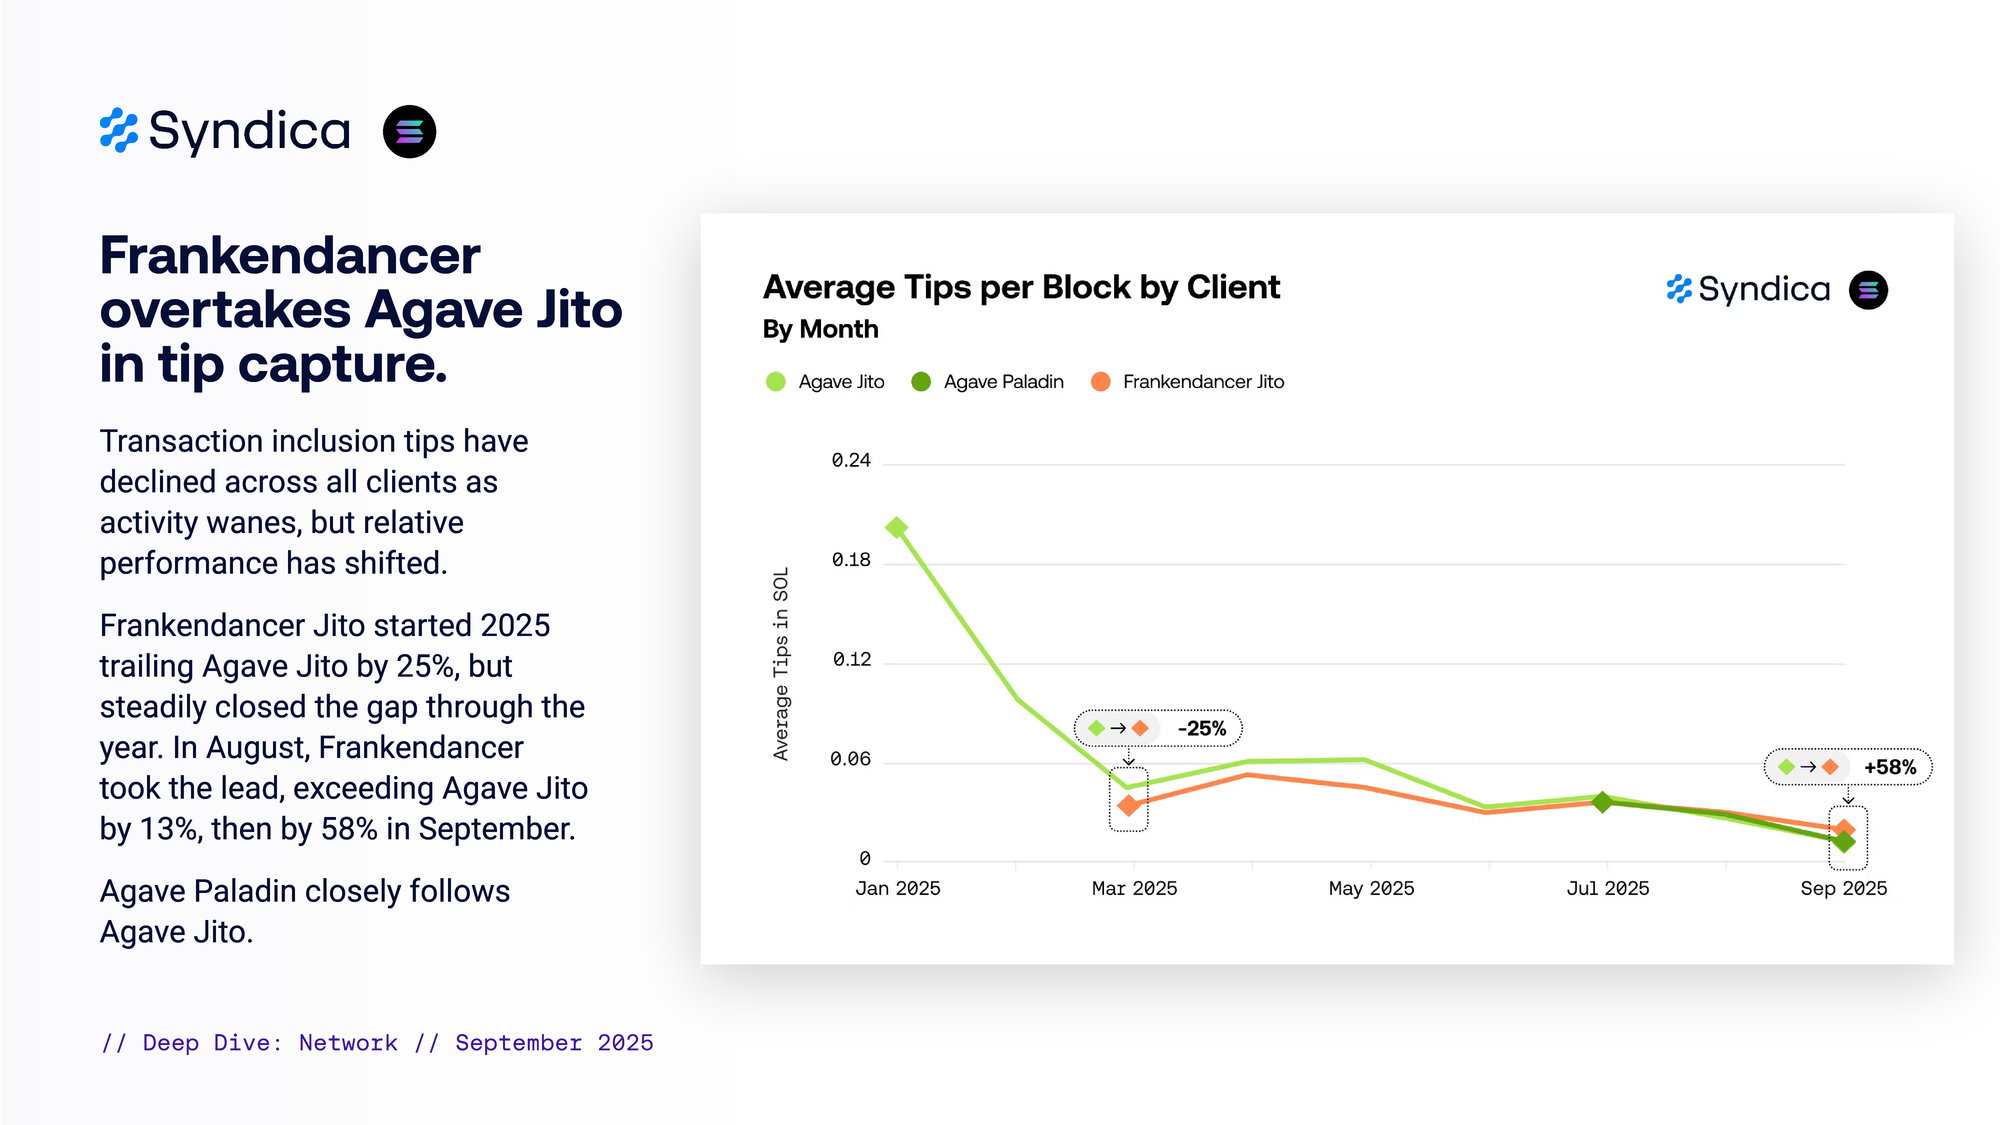Click the Average Tips per Block chart title
The image size is (2000, 1125).
1020,288
